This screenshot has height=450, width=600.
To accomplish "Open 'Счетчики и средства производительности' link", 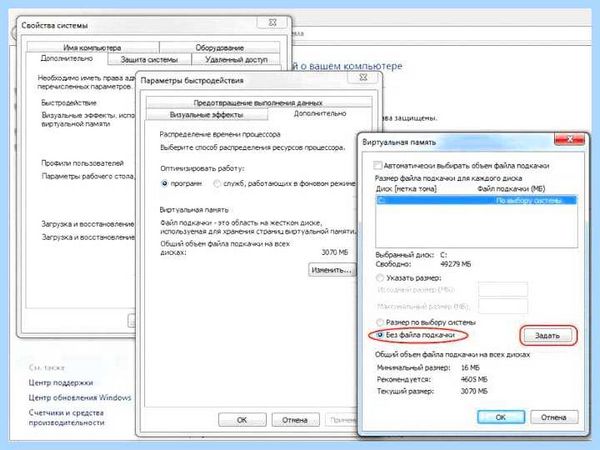I will click(x=67, y=417).
